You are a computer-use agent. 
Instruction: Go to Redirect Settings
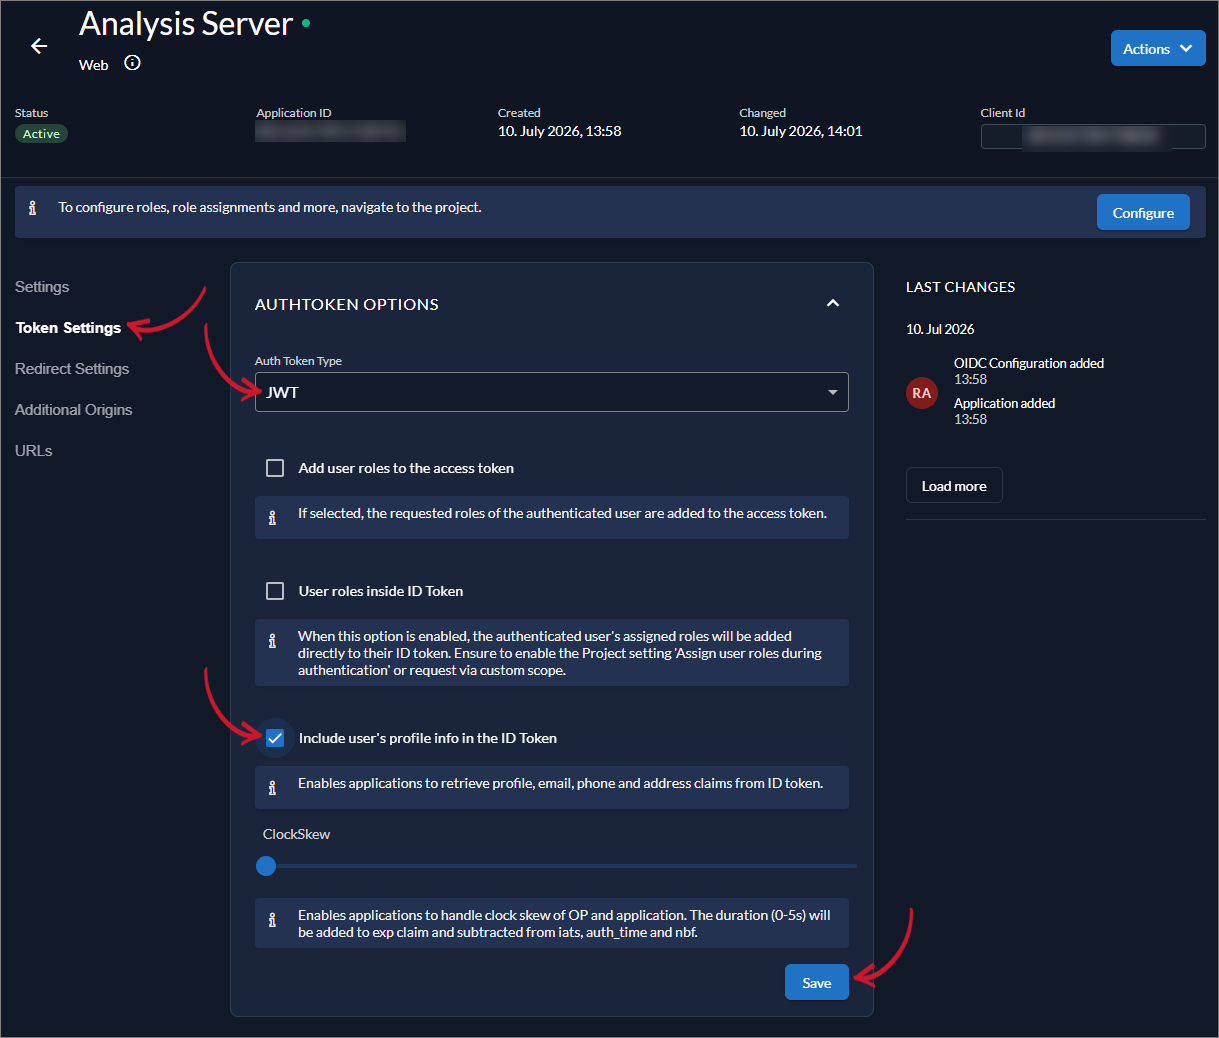click(x=72, y=369)
